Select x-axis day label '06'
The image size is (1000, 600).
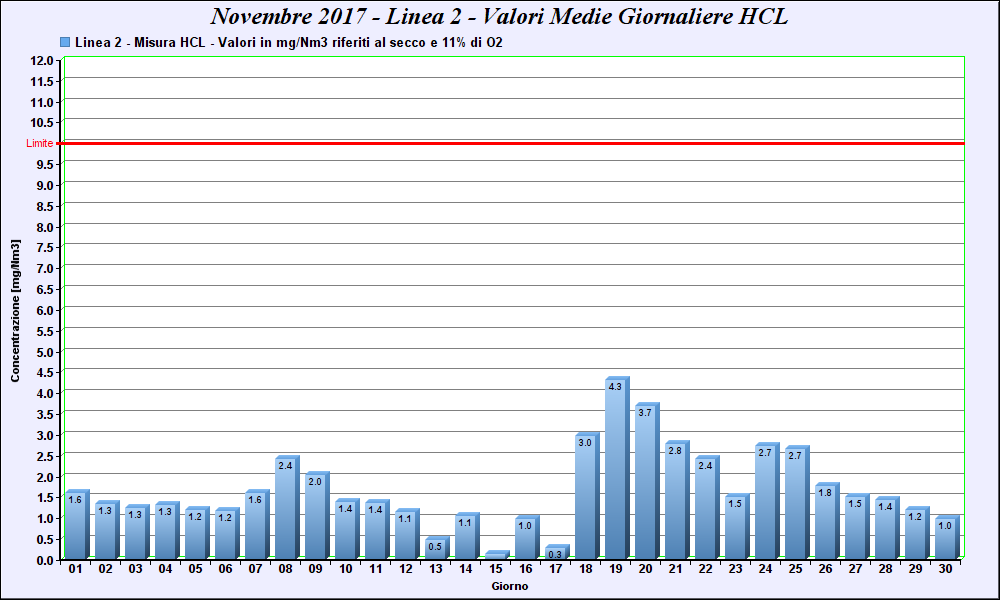click(x=225, y=569)
